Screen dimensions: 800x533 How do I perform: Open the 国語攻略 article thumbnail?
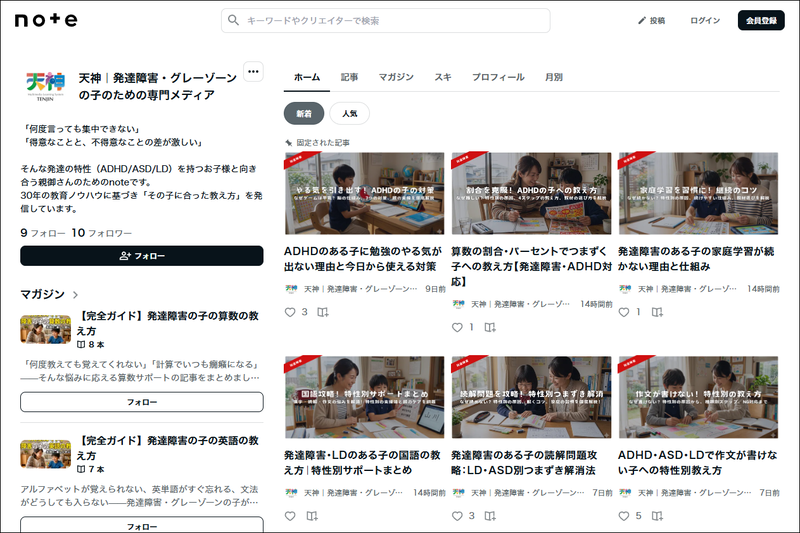click(x=364, y=397)
